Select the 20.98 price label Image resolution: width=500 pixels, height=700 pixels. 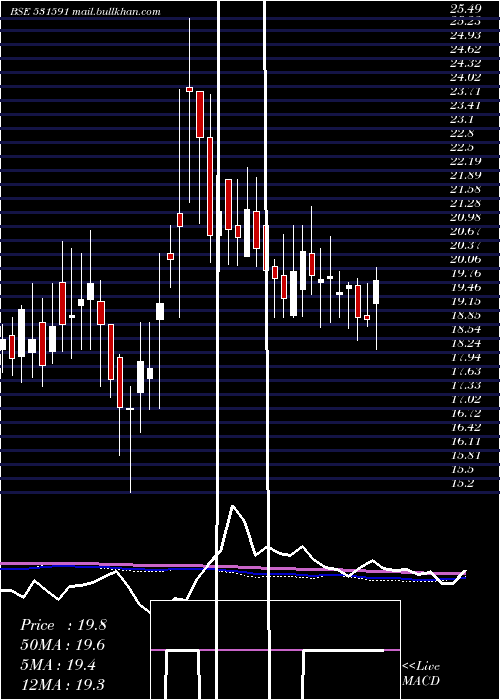click(466, 217)
